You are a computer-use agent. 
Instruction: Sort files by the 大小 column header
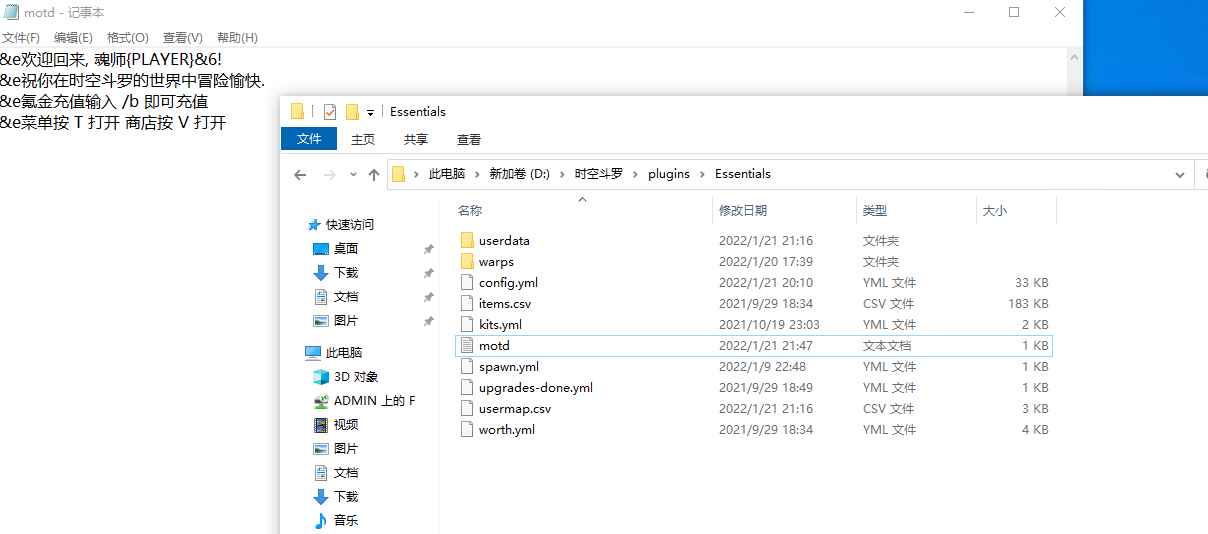point(995,211)
